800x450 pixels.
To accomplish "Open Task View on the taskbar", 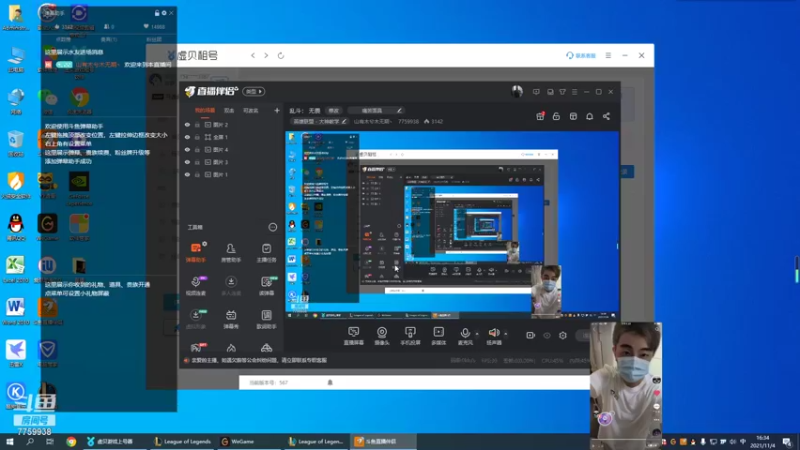I will click(x=49, y=442).
